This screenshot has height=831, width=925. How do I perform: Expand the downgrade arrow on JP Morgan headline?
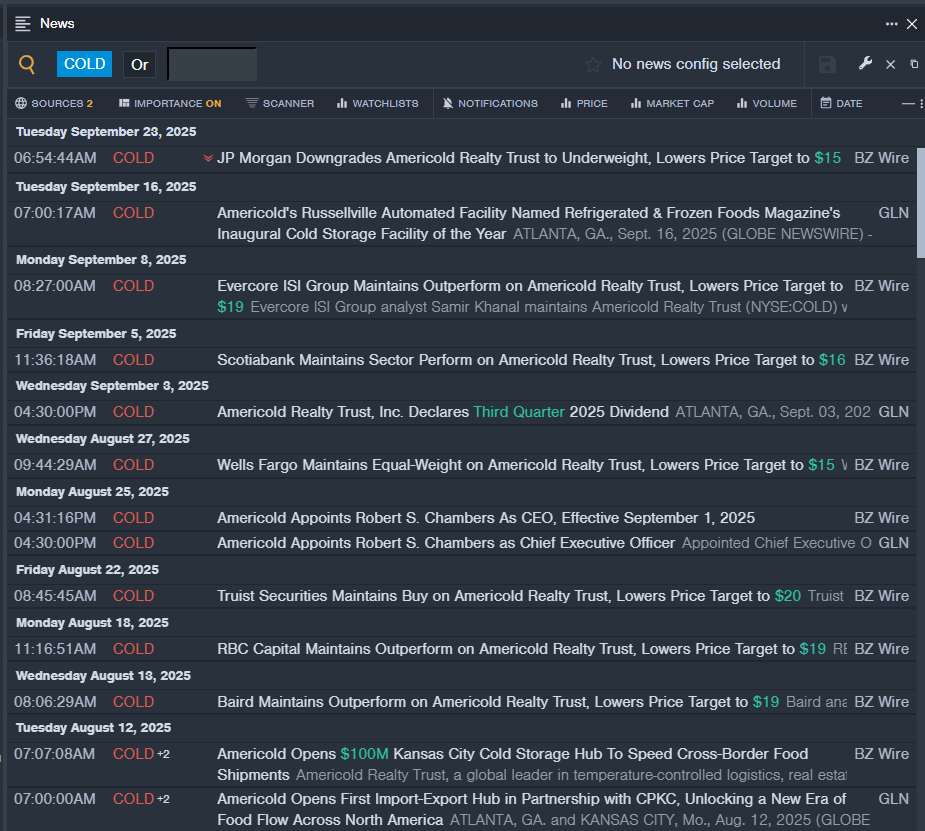(208, 158)
